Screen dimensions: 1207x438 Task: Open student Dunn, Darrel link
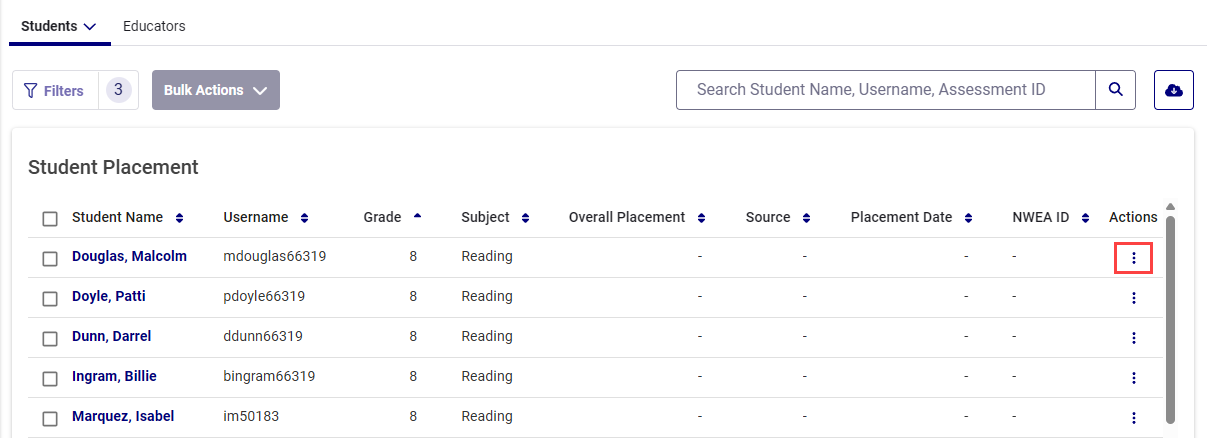(112, 336)
